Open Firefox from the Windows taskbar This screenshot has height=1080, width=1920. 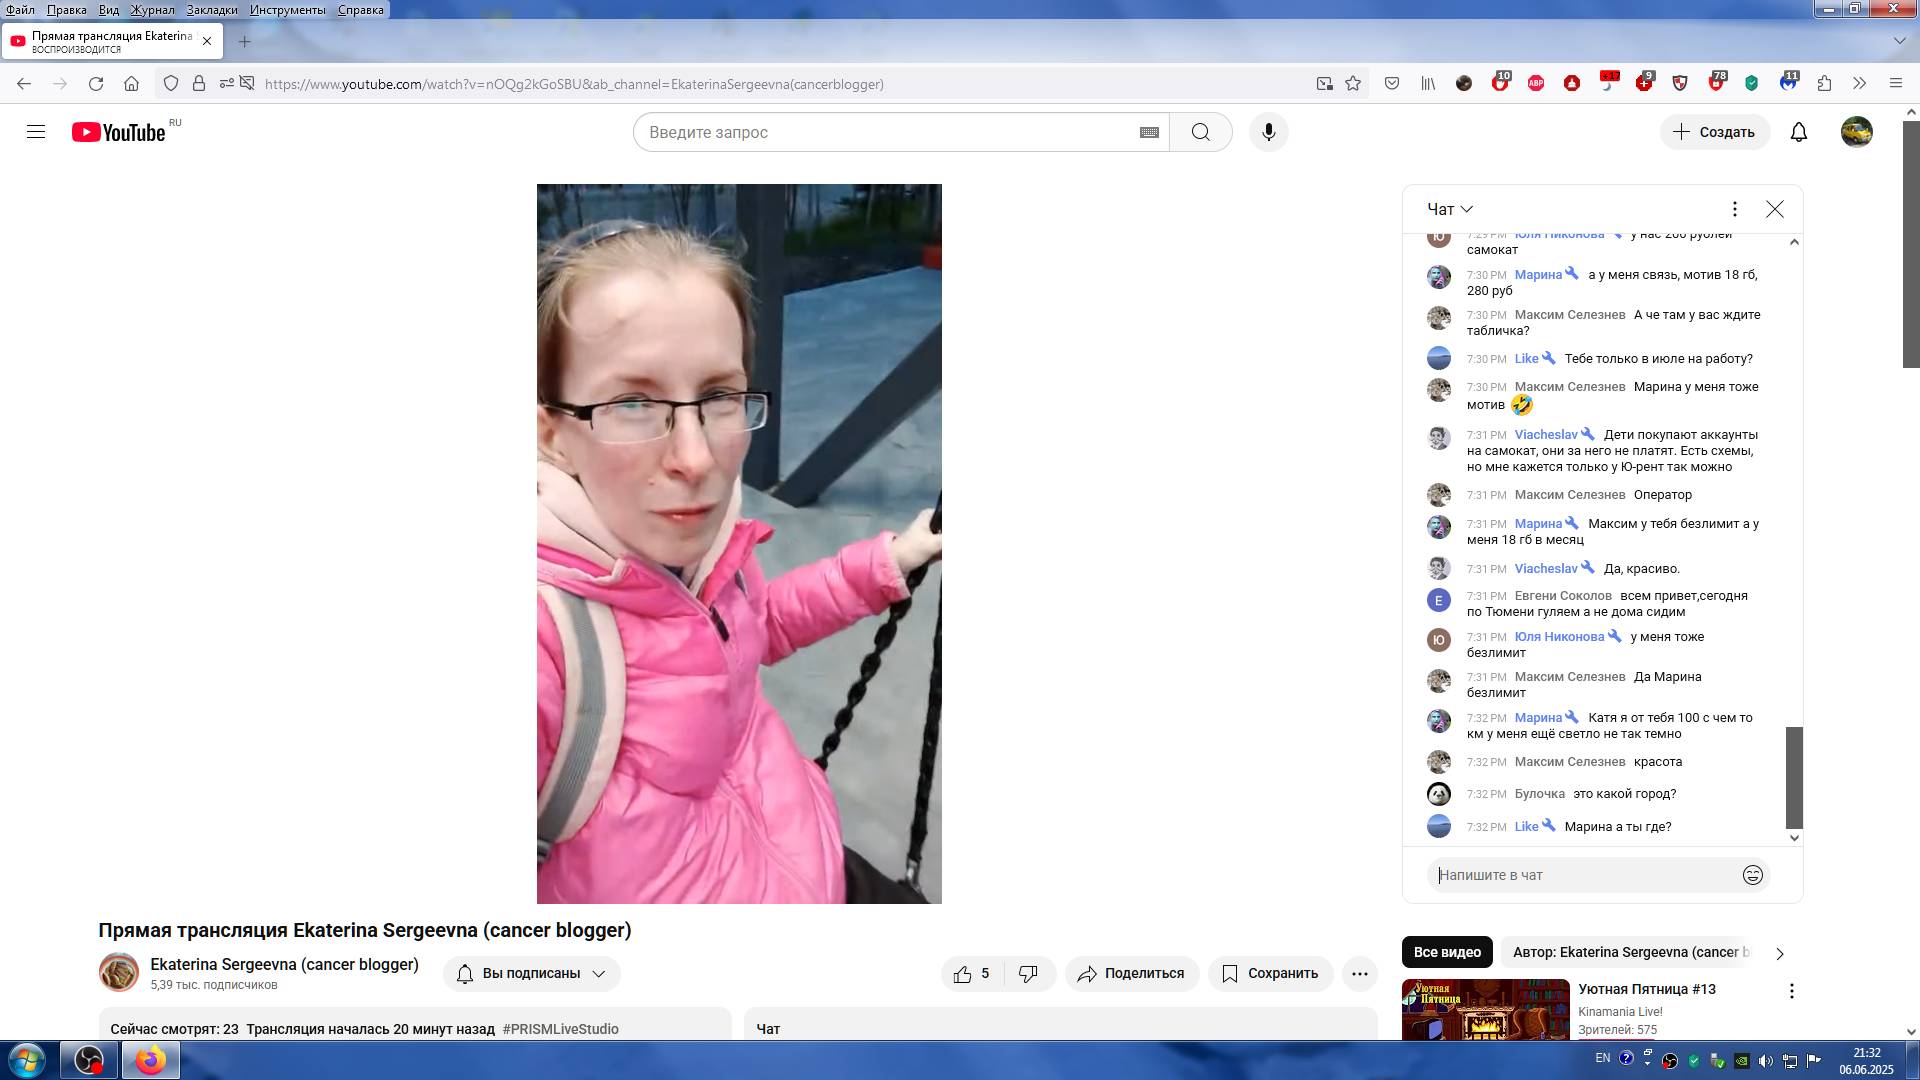150,1059
